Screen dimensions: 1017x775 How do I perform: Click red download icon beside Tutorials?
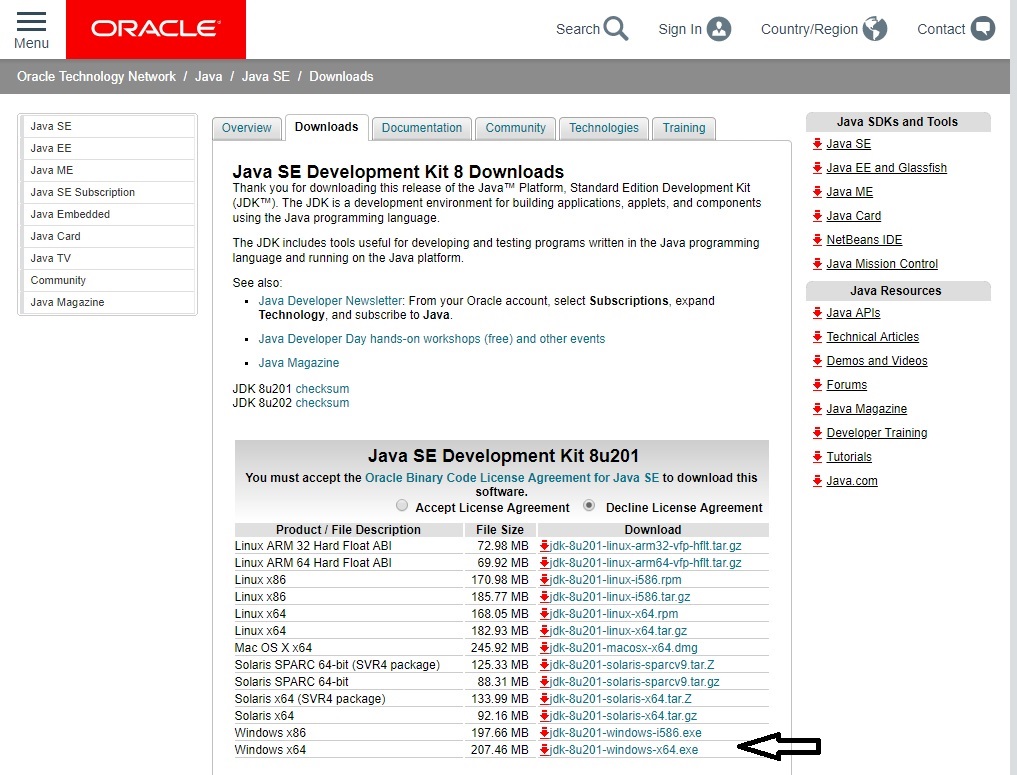point(817,457)
